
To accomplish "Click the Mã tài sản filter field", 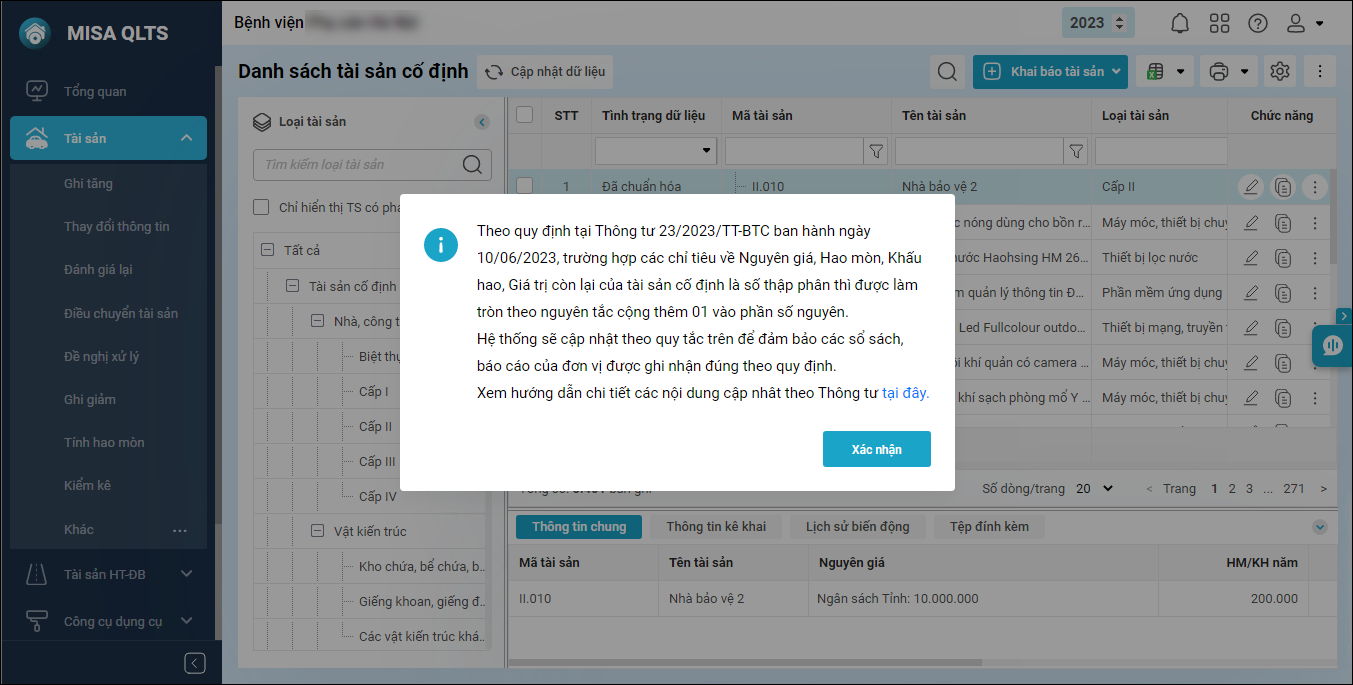I will pyautogui.click(x=794, y=151).
